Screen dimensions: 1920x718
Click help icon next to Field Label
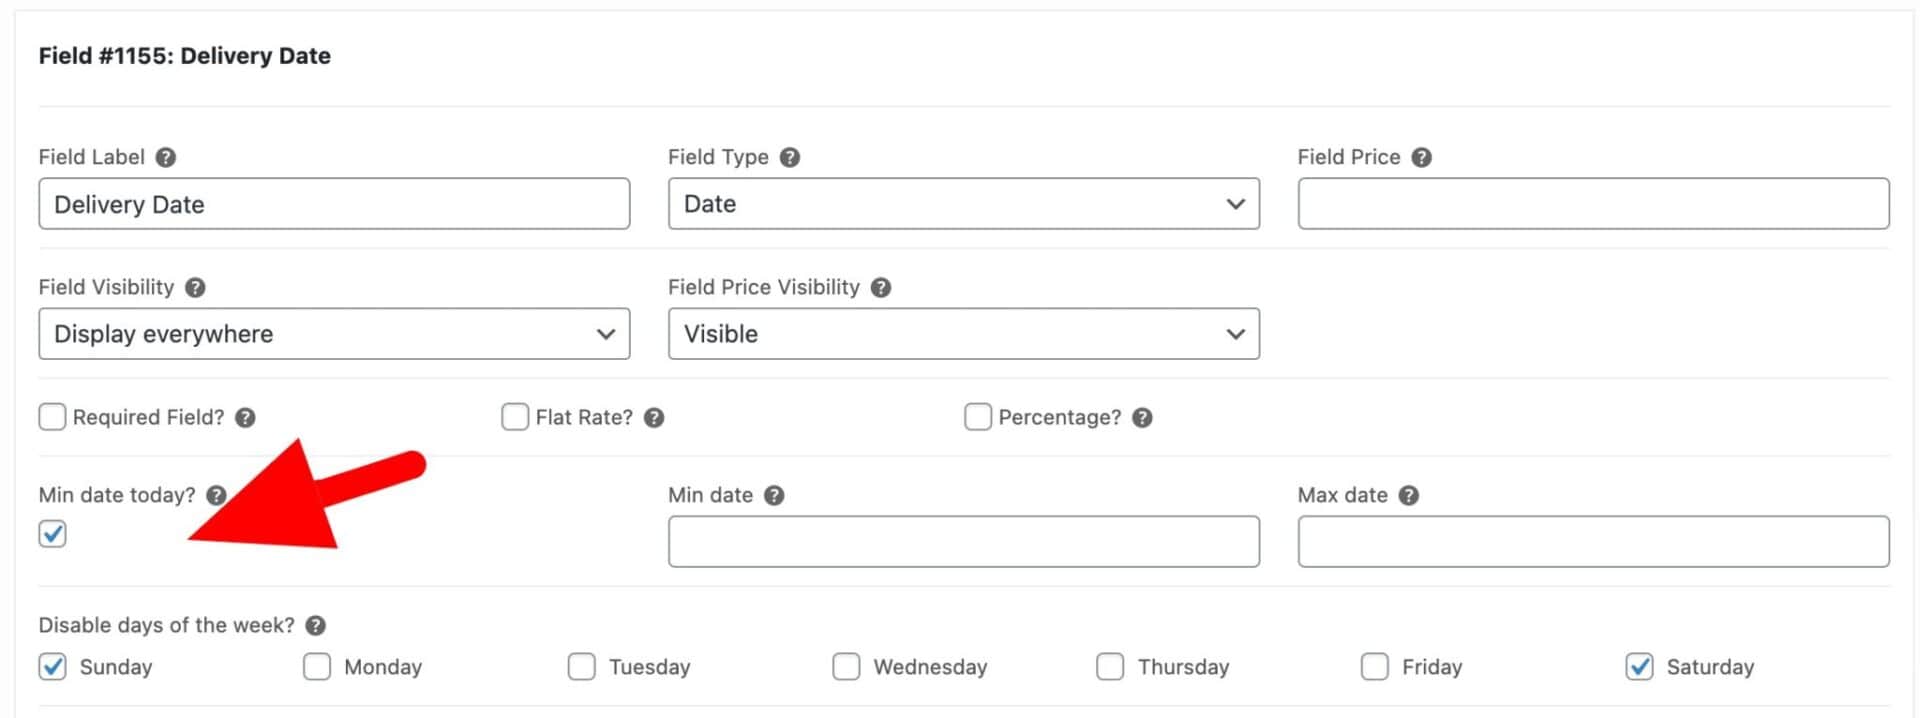(166, 157)
